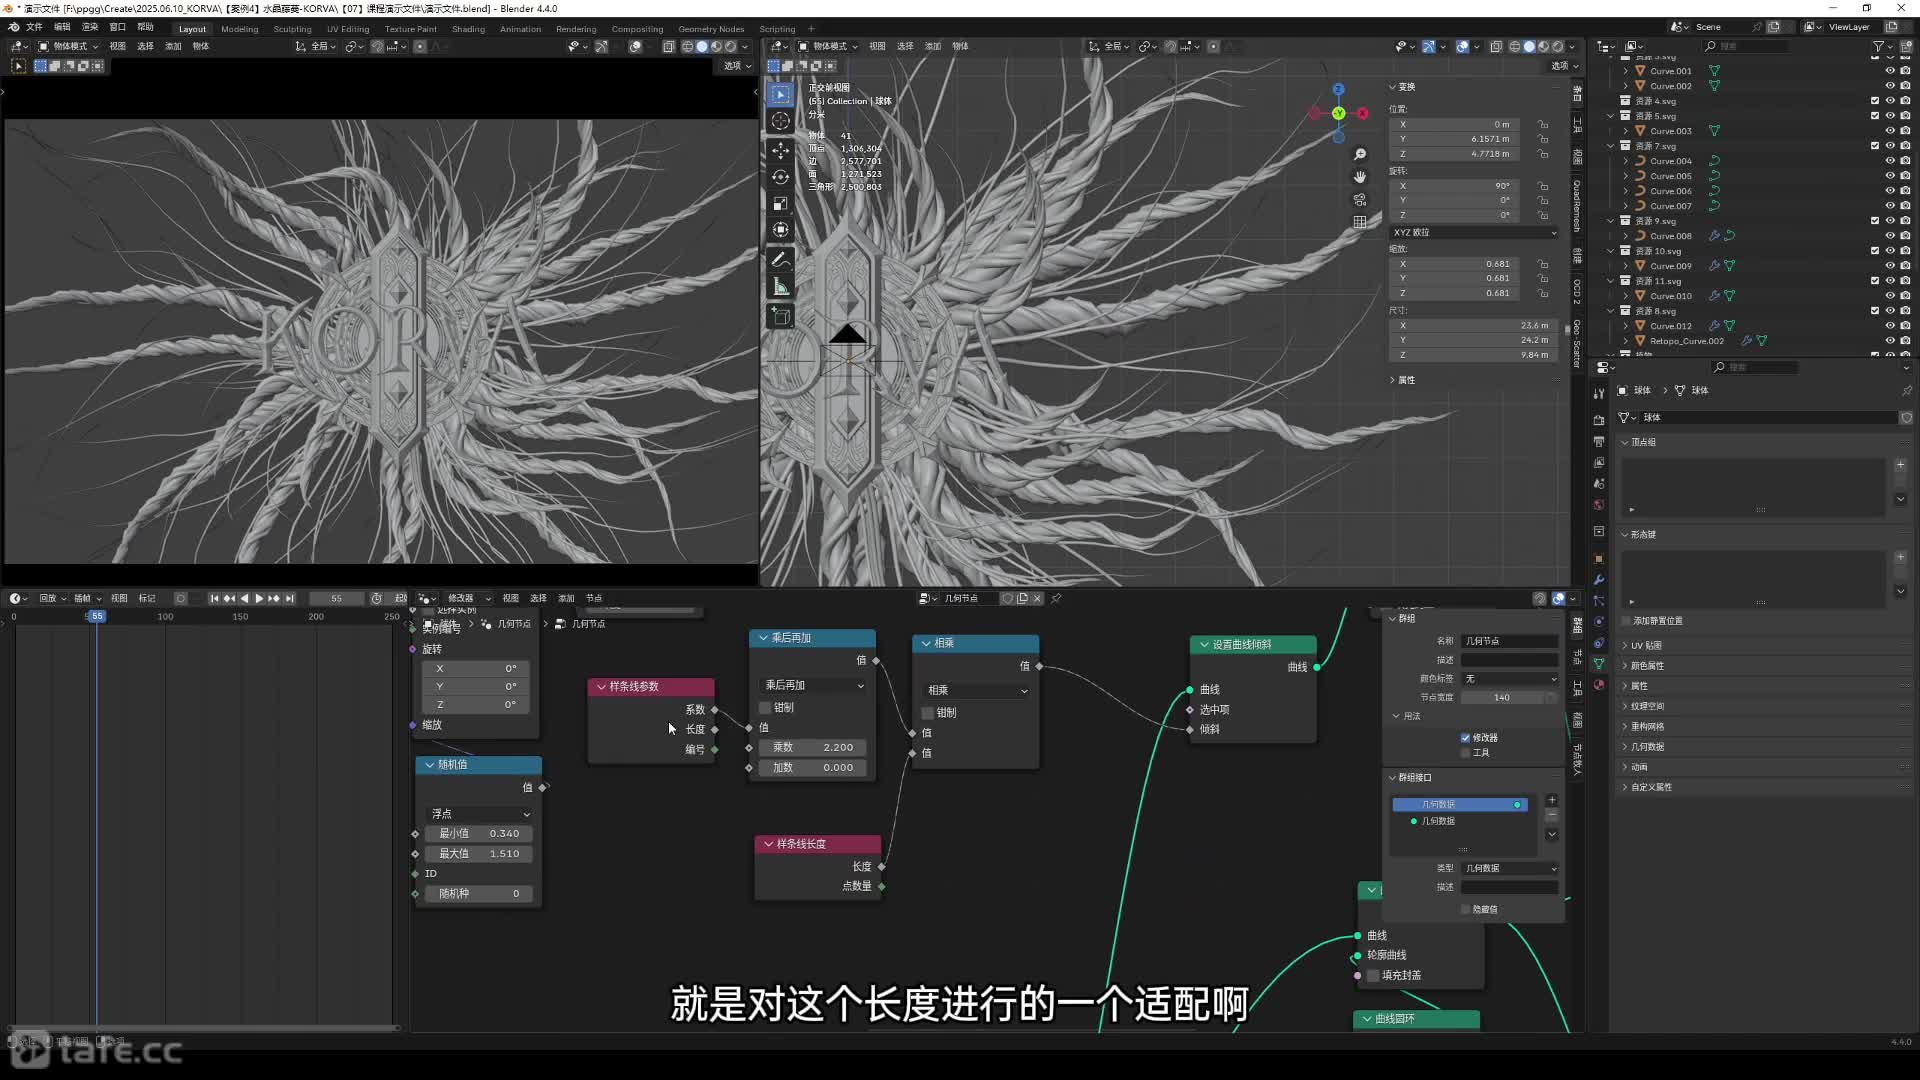This screenshot has width=1920, height=1080.
Task: Click the zoom magnifier icon in right viewport
Action: 1360,155
